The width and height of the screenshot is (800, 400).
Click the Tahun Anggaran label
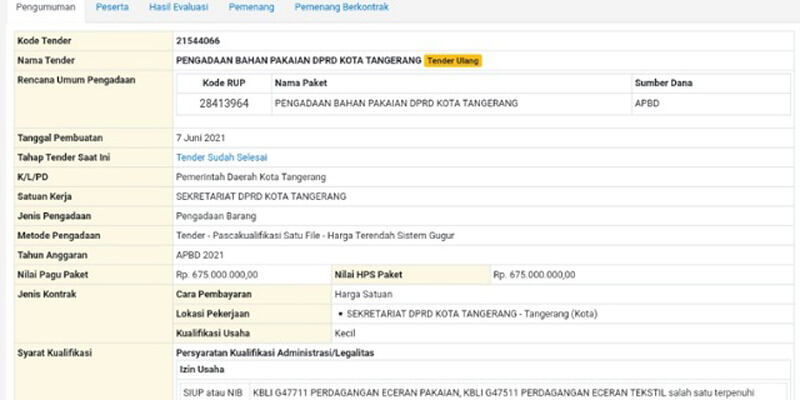tap(53, 255)
